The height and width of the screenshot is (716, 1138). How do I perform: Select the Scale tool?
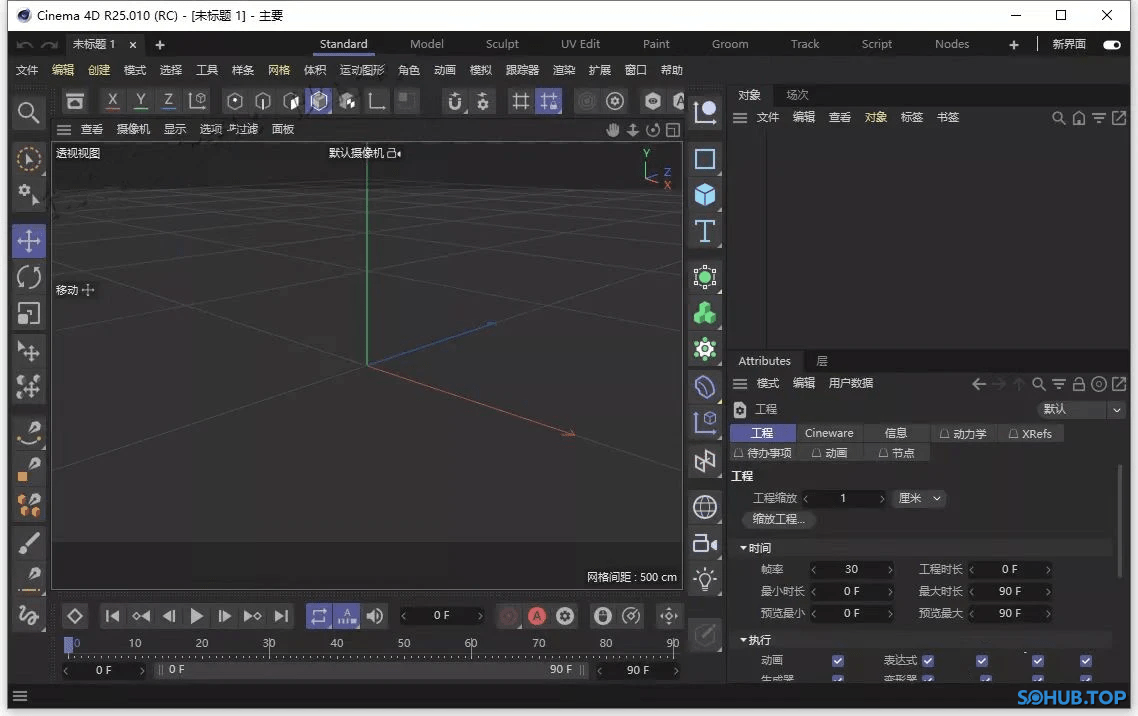click(28, 314)
